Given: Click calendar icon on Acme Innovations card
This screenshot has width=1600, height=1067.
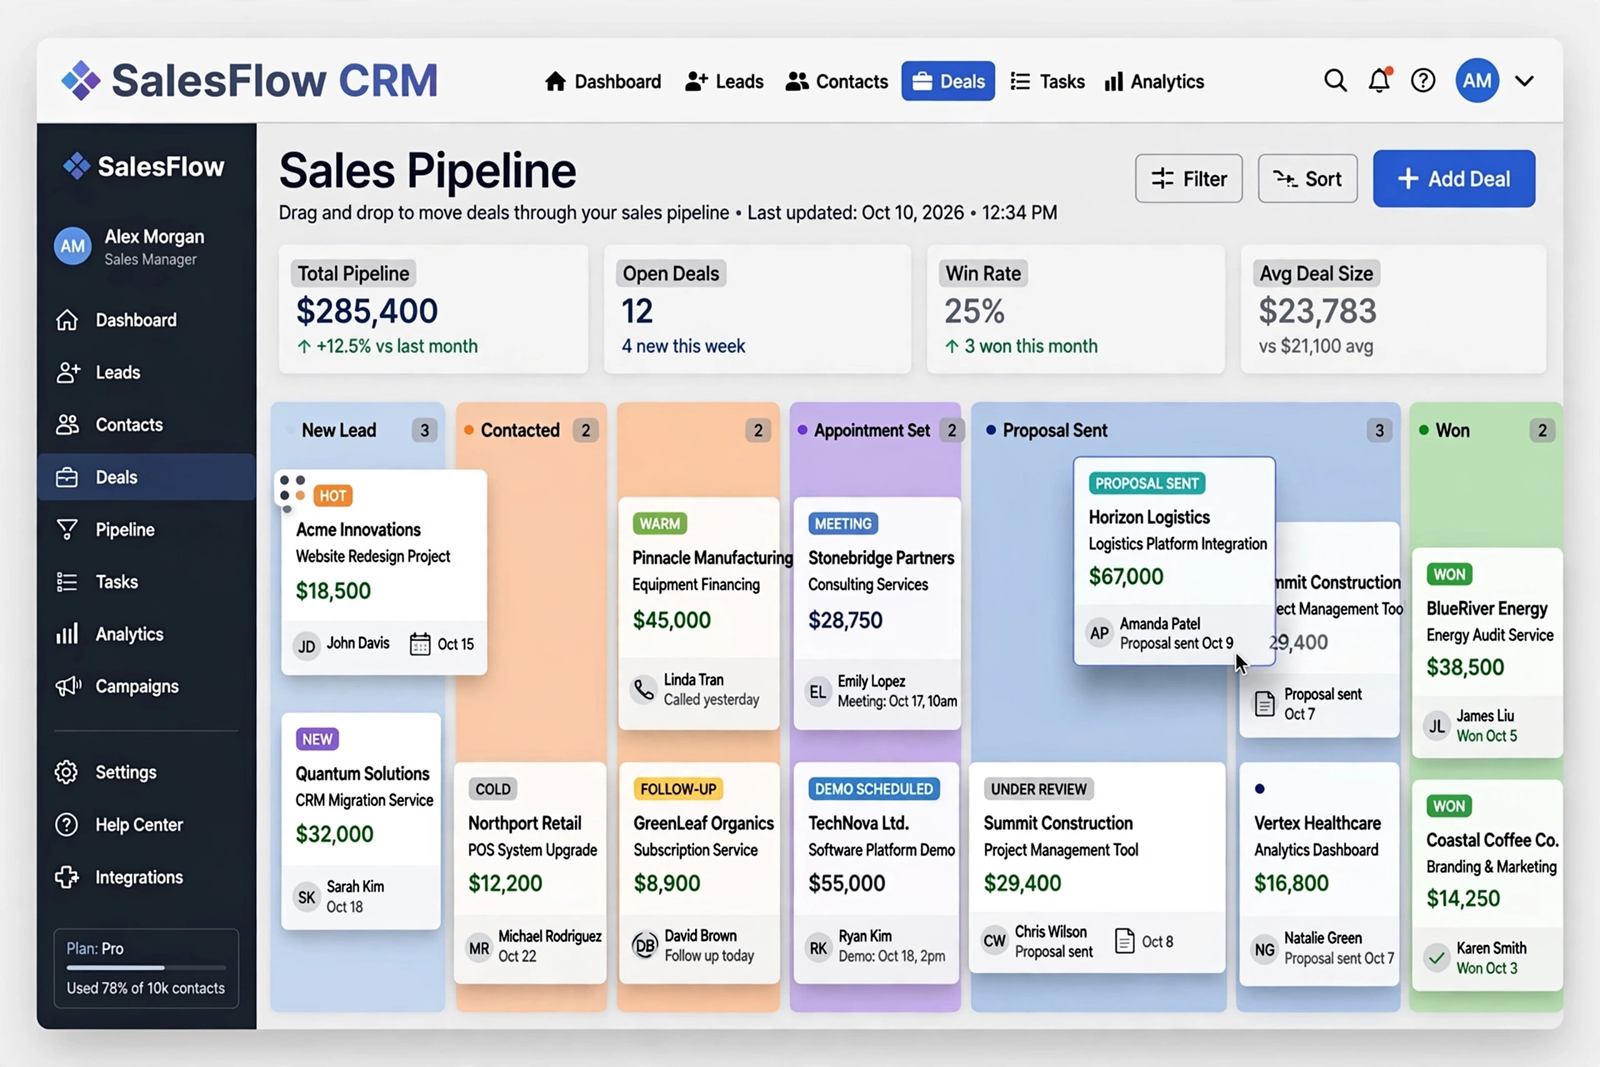Looking at the screenshot, I should [420, 644].
